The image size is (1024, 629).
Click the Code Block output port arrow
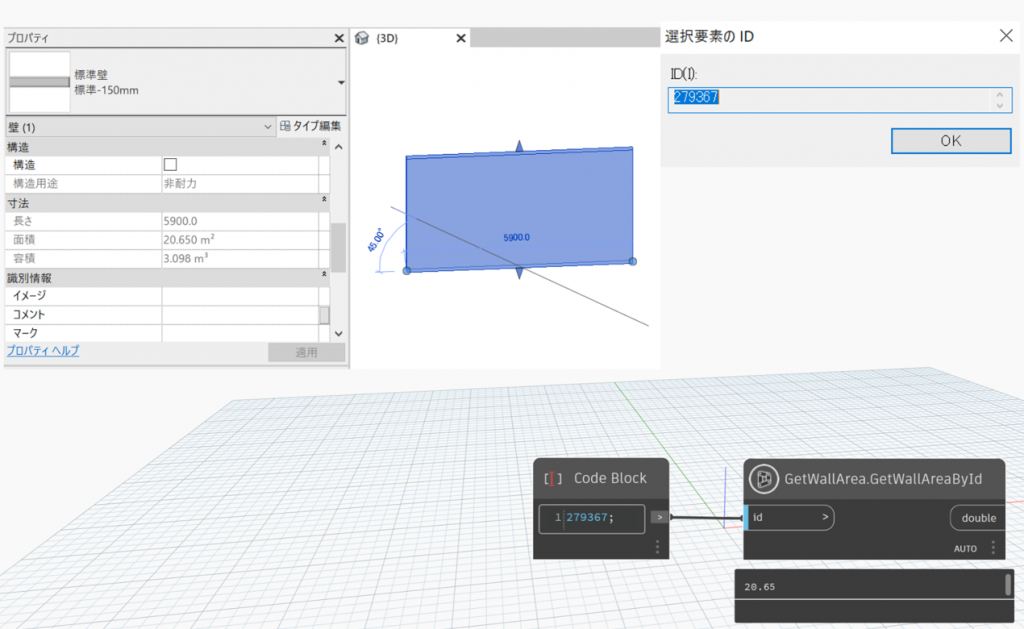pos(657,518)
